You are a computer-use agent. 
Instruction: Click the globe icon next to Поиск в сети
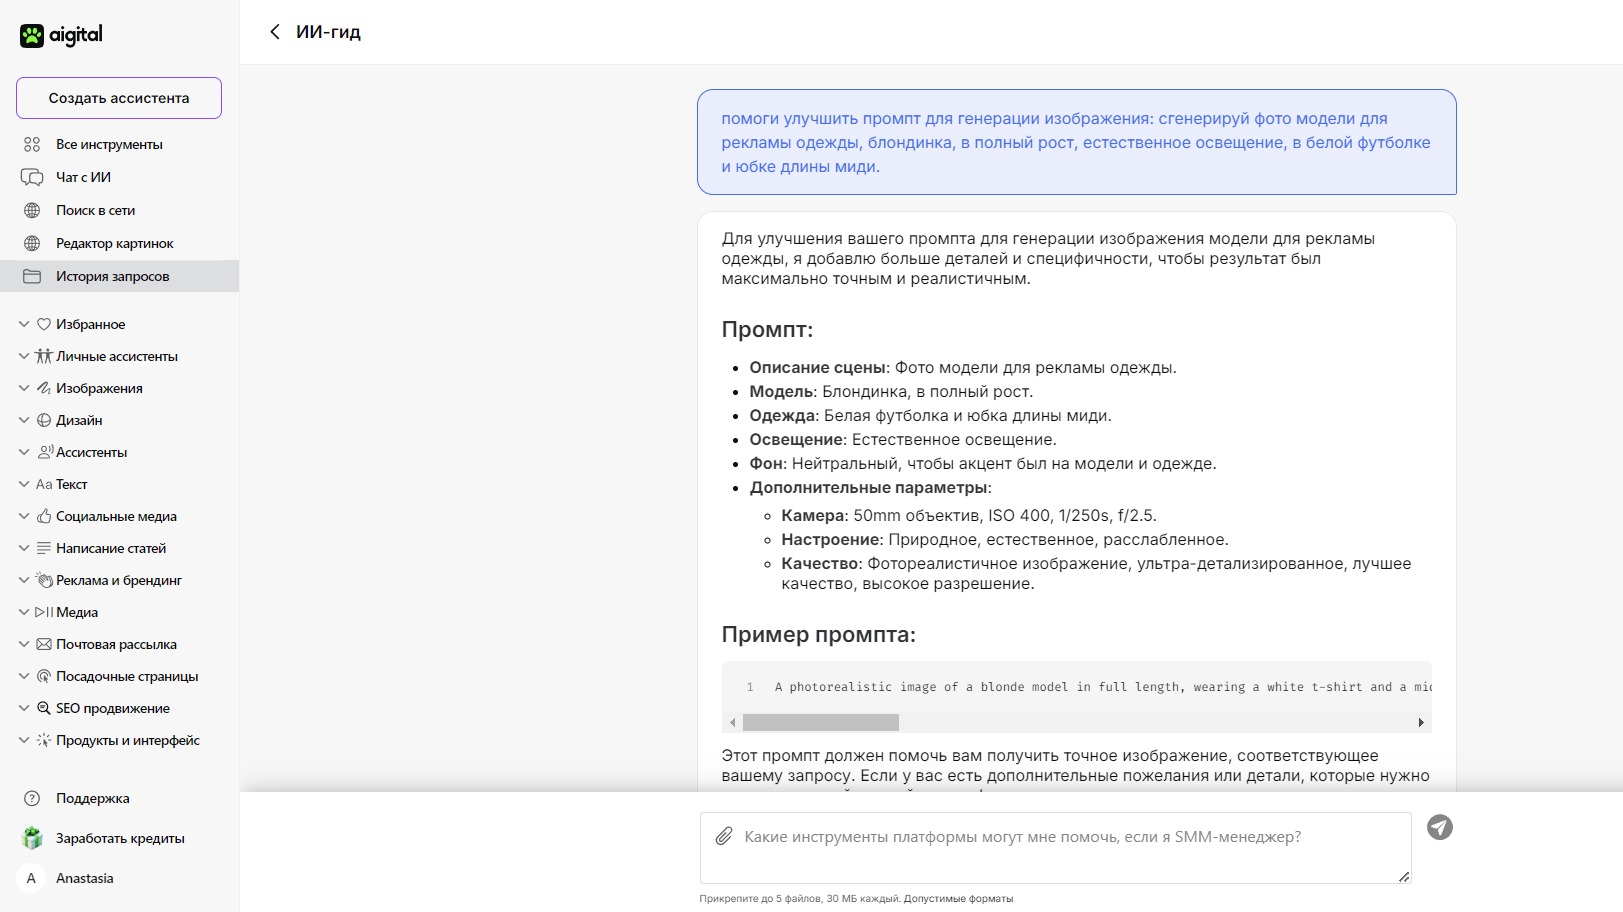[32, 210]
